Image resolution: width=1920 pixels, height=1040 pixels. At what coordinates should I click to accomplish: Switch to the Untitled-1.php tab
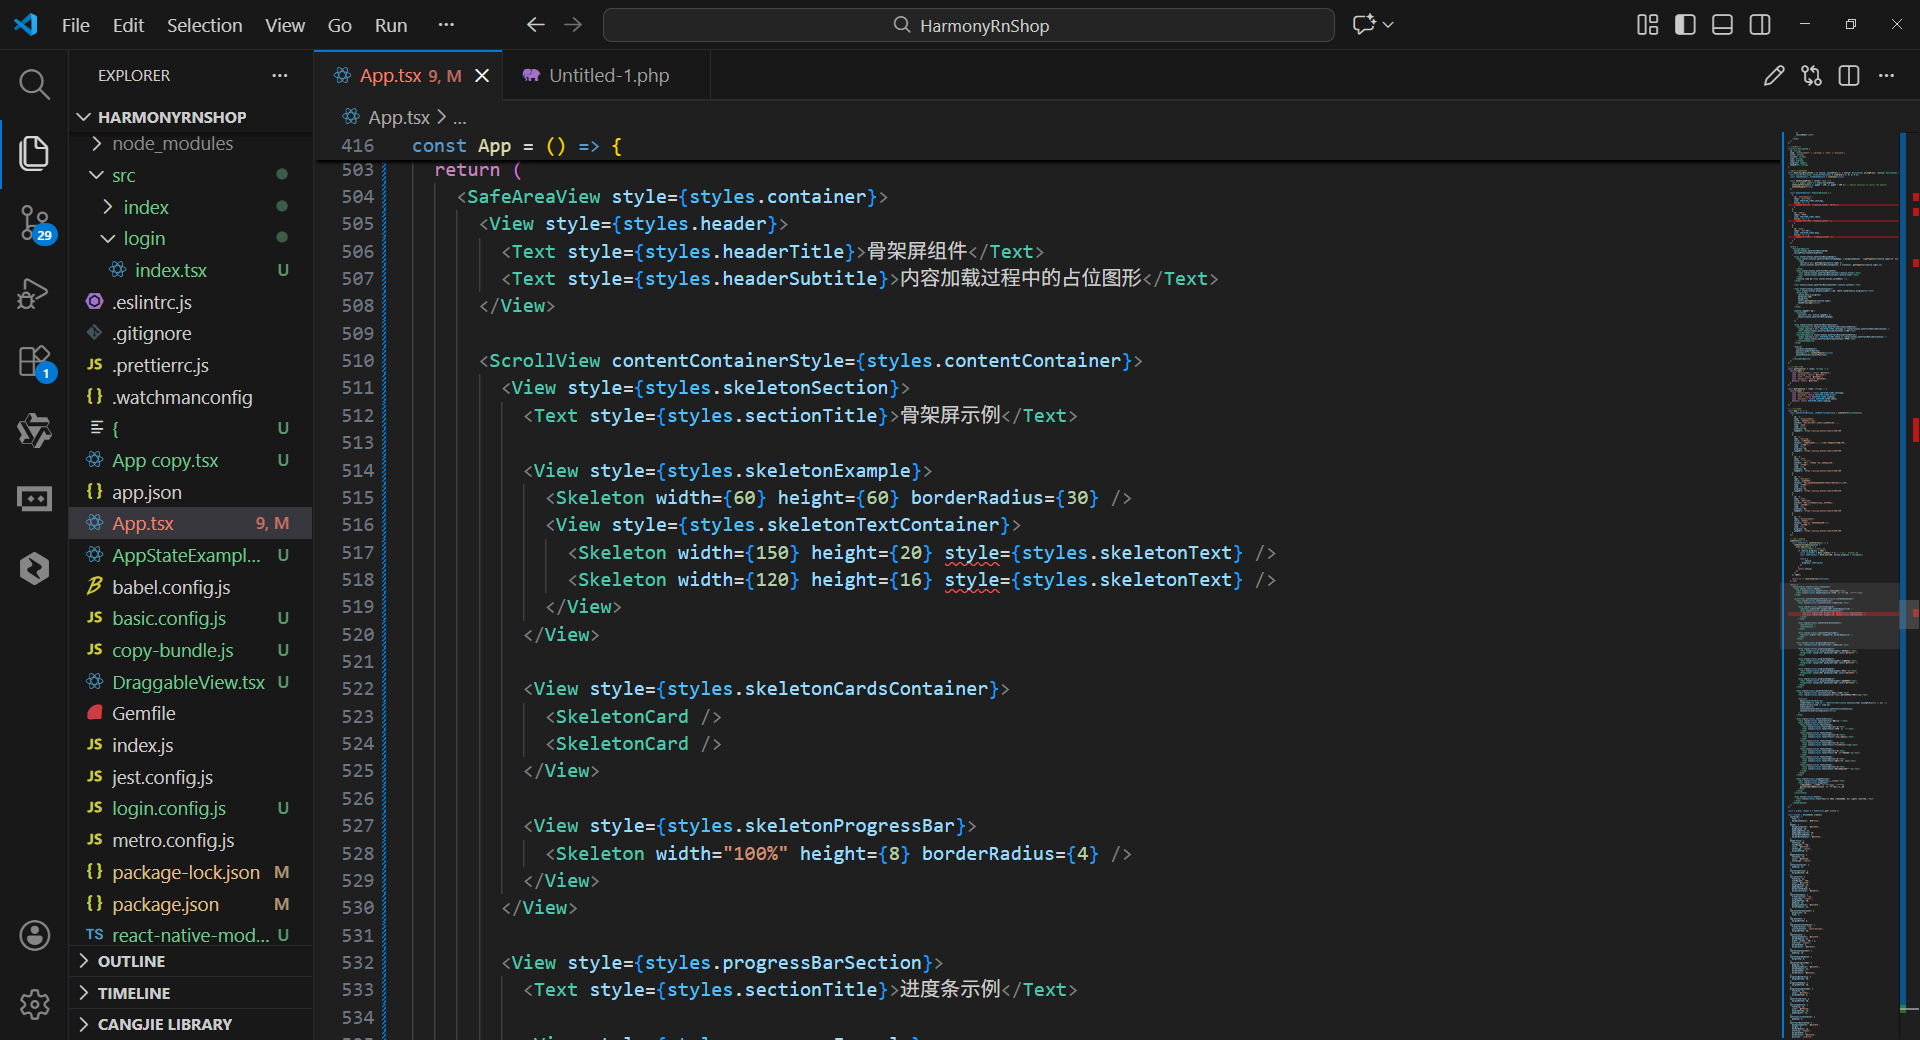[x=607, y=76]
